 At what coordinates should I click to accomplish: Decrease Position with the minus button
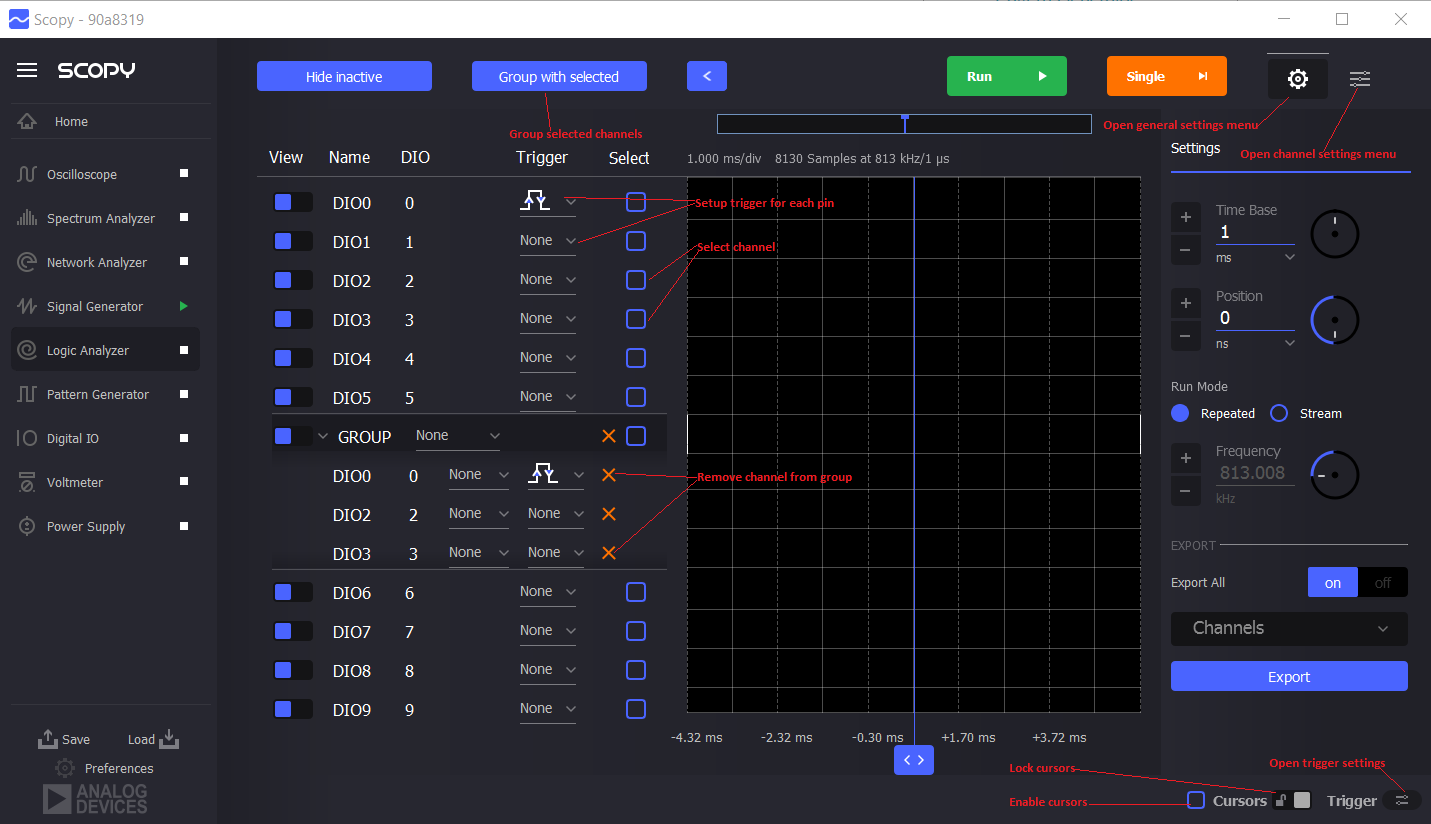(x=1185, y=336)
